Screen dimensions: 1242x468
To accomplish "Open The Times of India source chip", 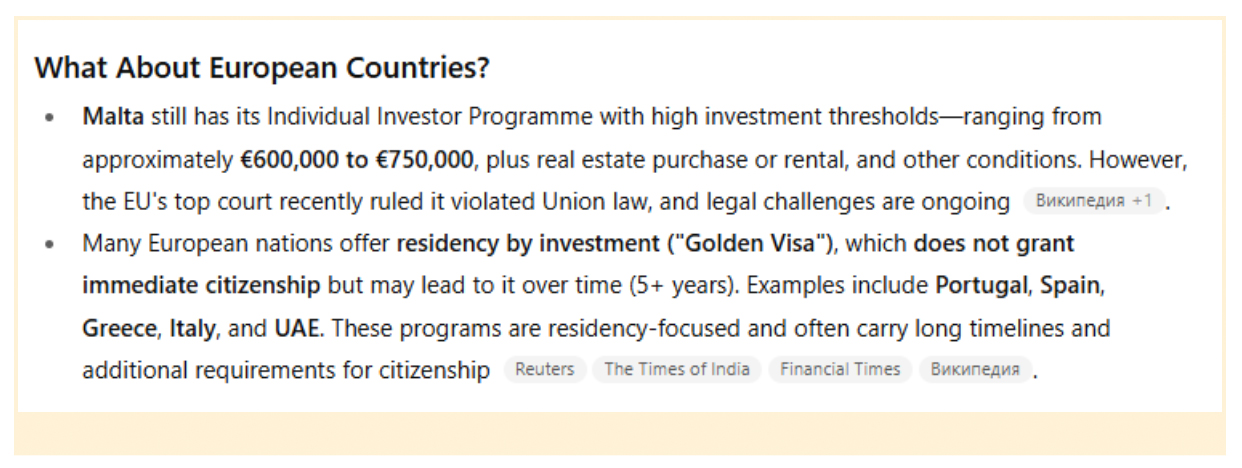I will click(677, 369).
